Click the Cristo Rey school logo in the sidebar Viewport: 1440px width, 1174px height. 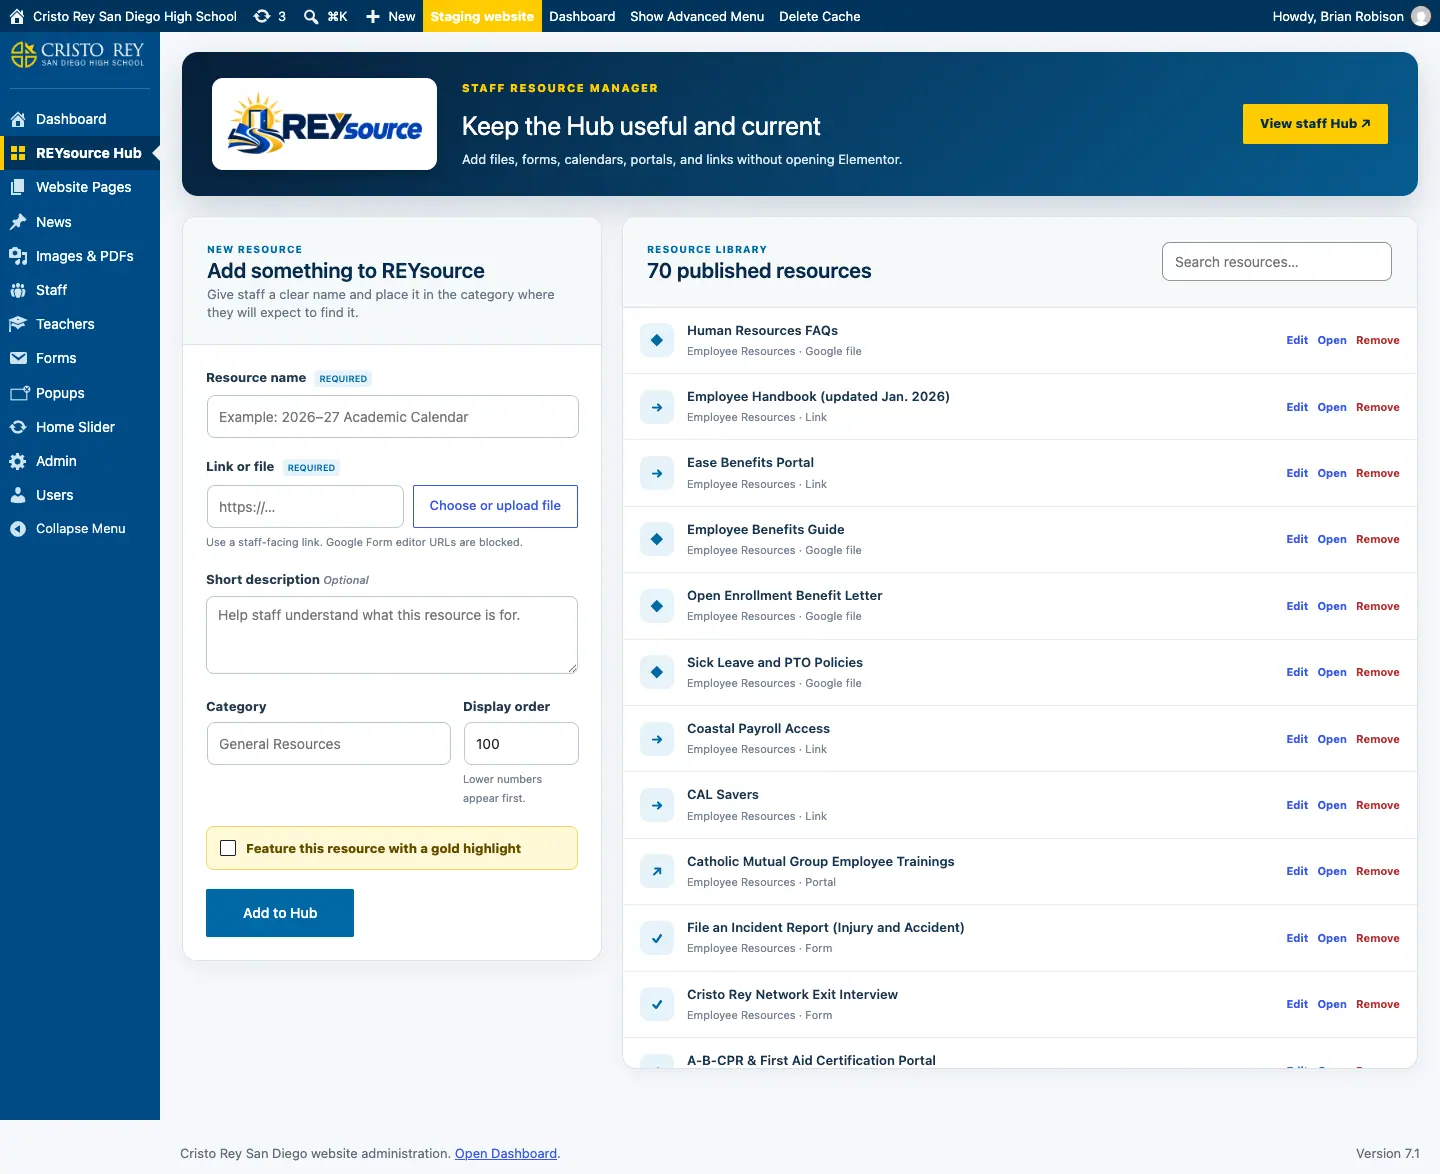click(x=78, y=54)
